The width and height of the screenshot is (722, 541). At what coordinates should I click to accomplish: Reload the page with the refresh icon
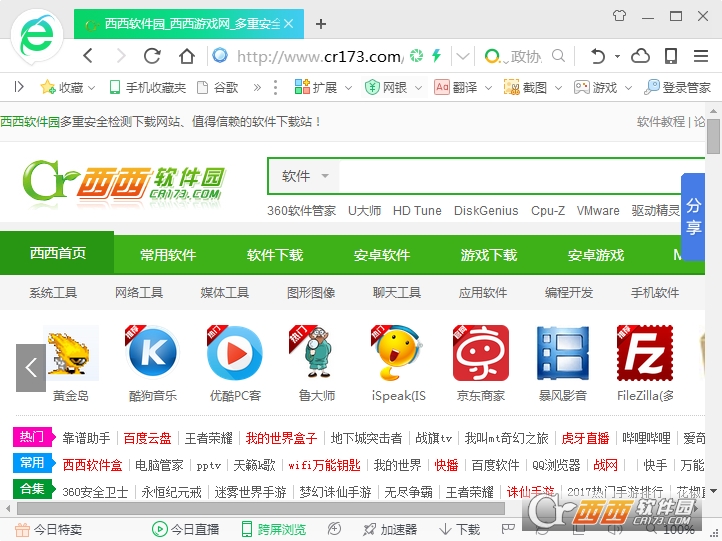tap(152, 56)
